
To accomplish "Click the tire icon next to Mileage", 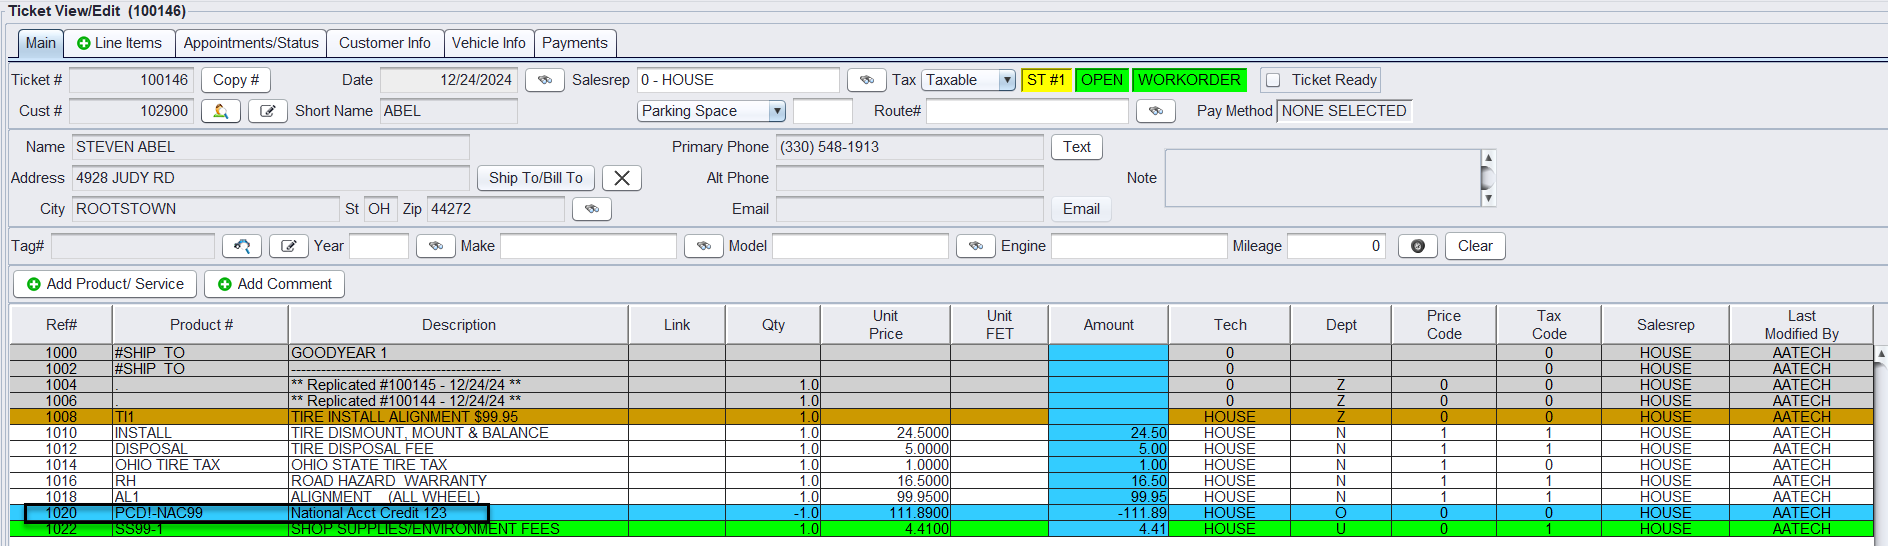I will [1417, 246].
